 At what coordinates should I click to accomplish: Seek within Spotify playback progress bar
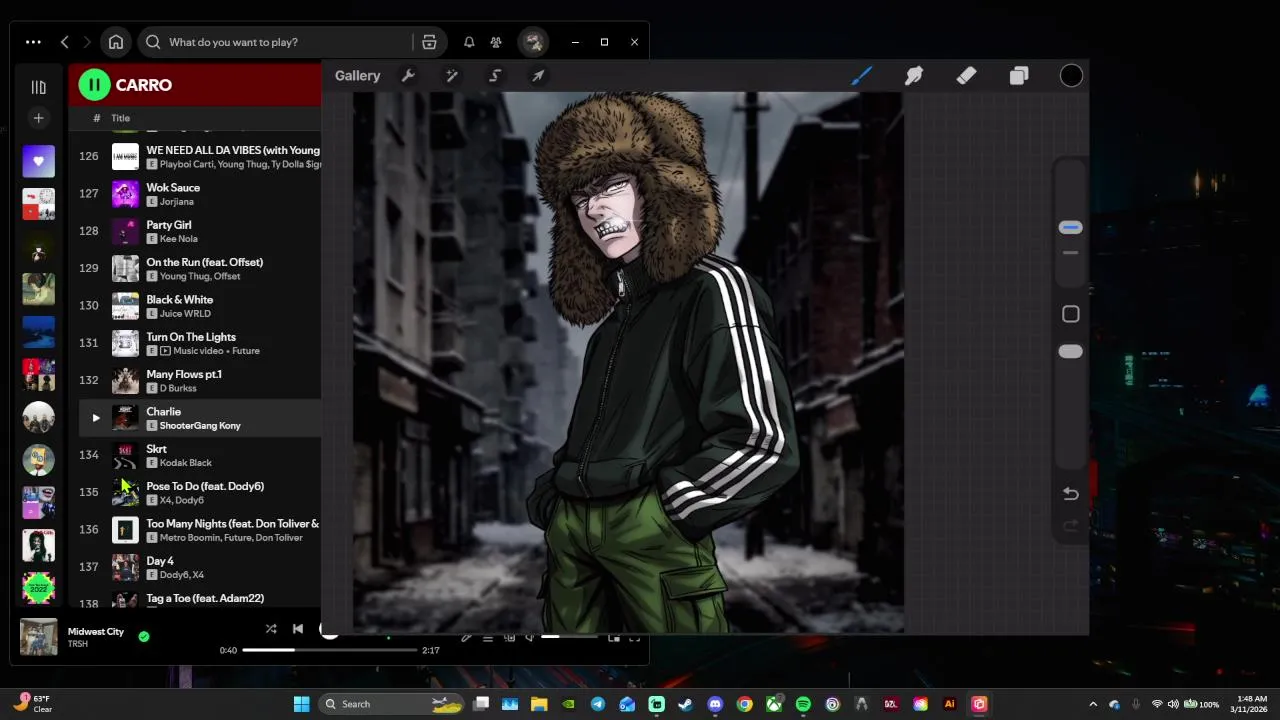(329, 650)
